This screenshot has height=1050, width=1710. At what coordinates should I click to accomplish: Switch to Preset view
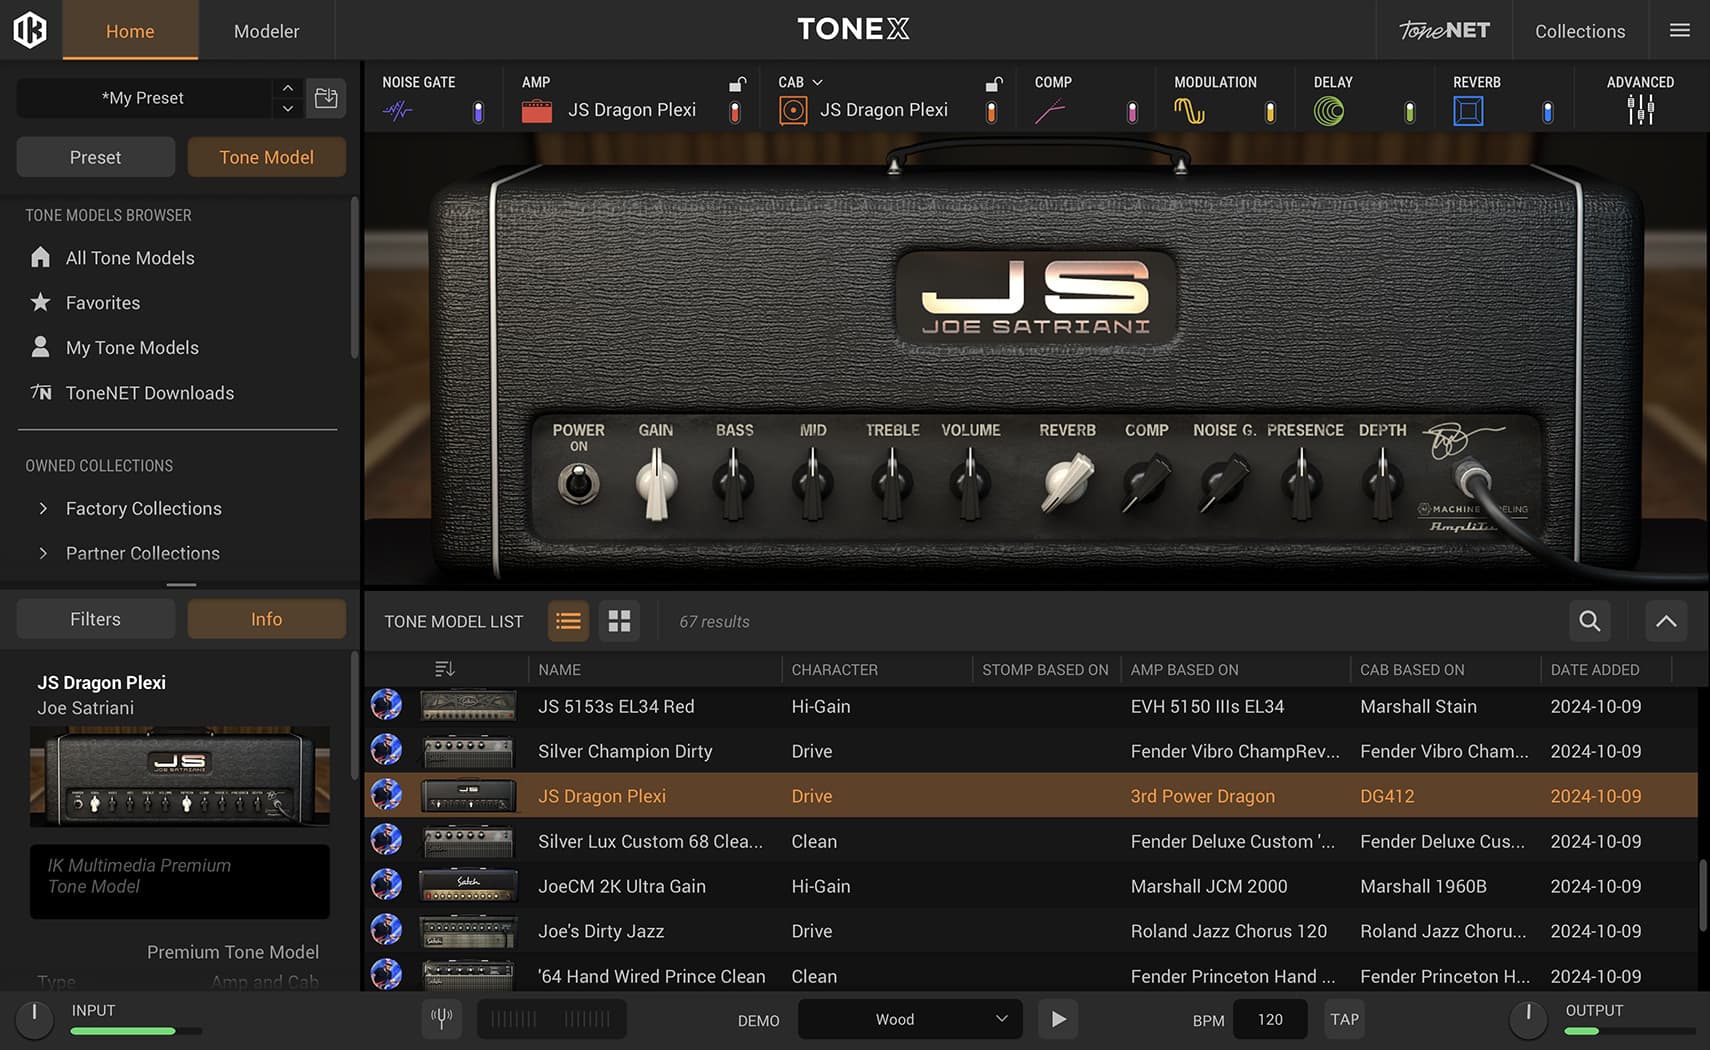95,157
